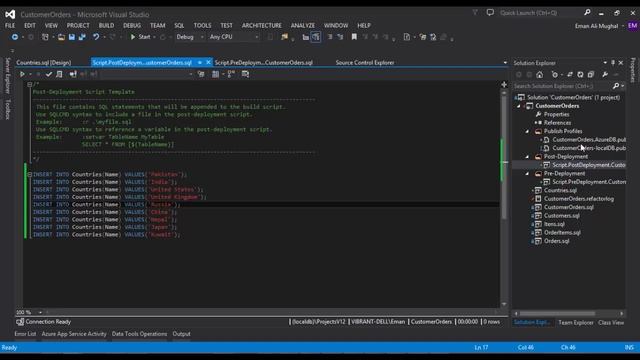The height and width of the screenshot is (360, 640).
Task: Click the Undo arrow icon
Action: pos(96,37)
